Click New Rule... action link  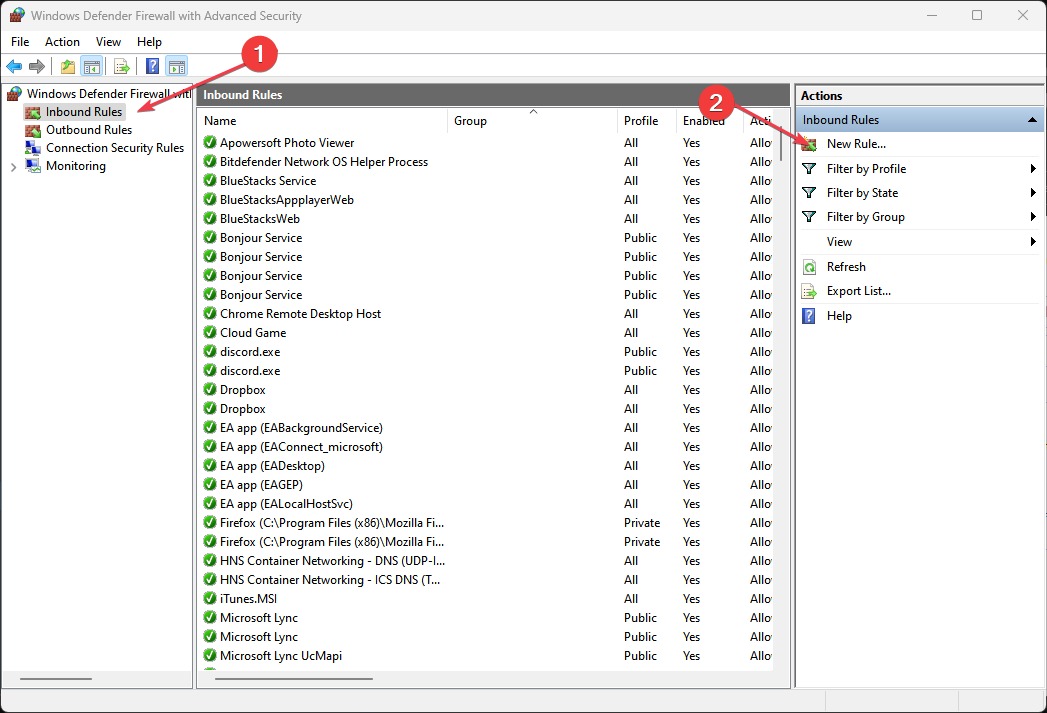pyautogui.click(x=856, y=144)
